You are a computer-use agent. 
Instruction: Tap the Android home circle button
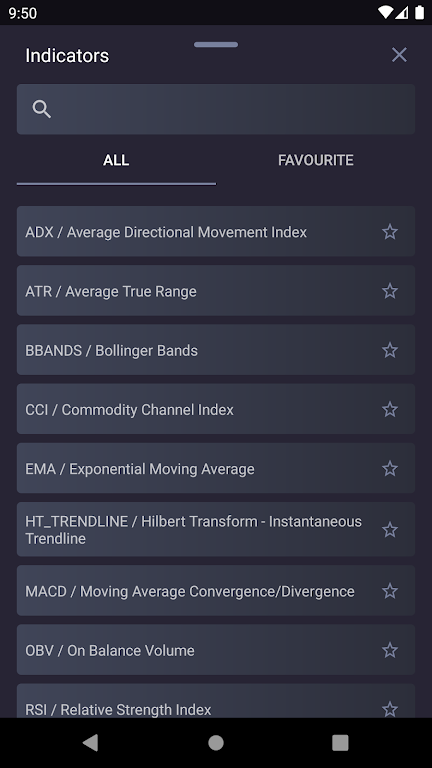(x=216, y=743)
